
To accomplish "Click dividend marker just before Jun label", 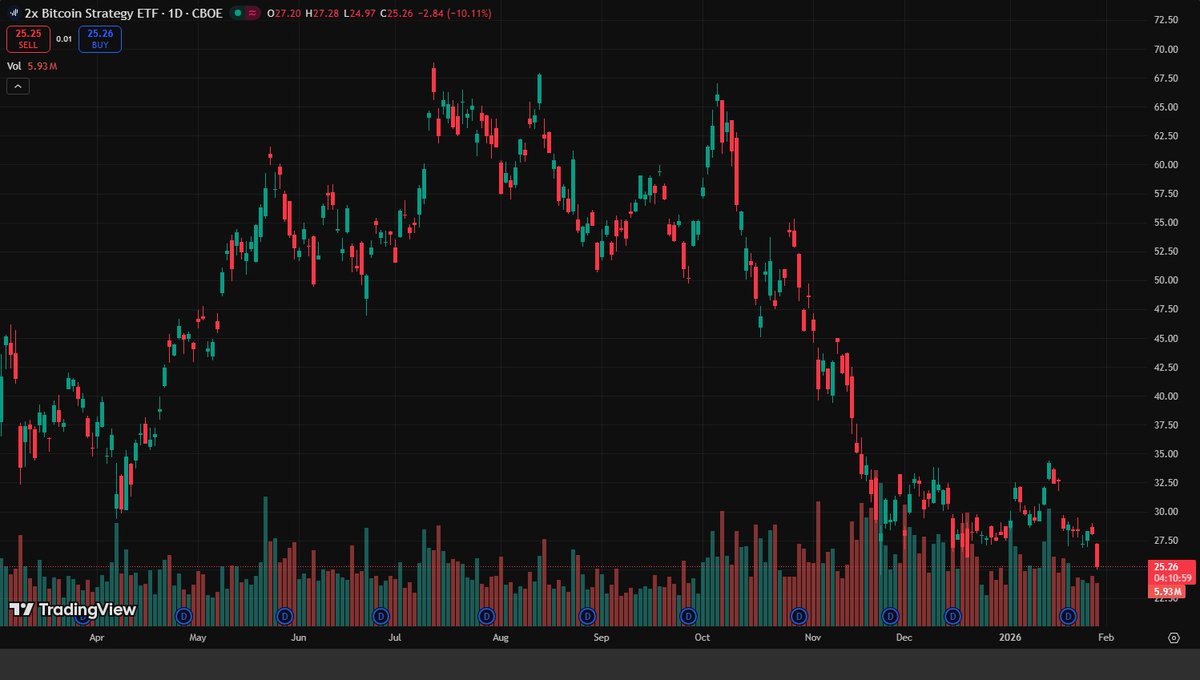I will (284, 614).
